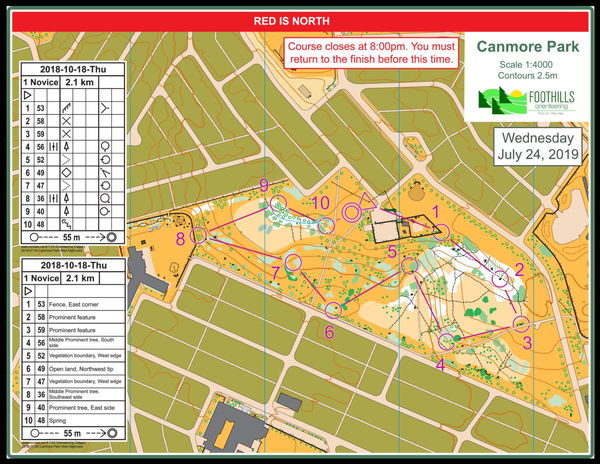Viewport: 600px width, 464px height.
Task: Click the large gray building at bottom of map
Action: coord(234,427)
